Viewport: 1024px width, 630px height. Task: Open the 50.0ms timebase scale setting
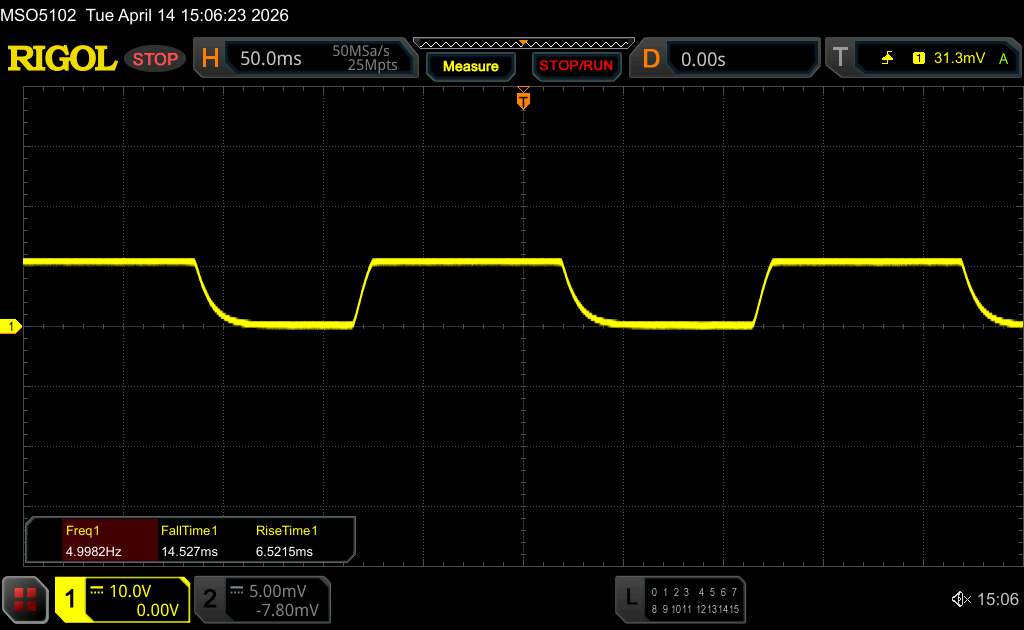[x=271, y=59]
